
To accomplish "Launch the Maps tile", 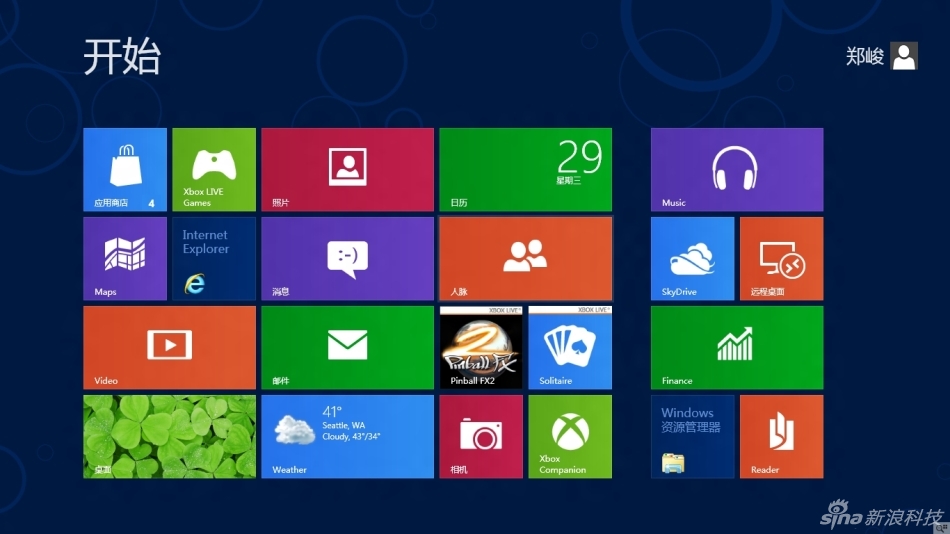I will (125, 258).
